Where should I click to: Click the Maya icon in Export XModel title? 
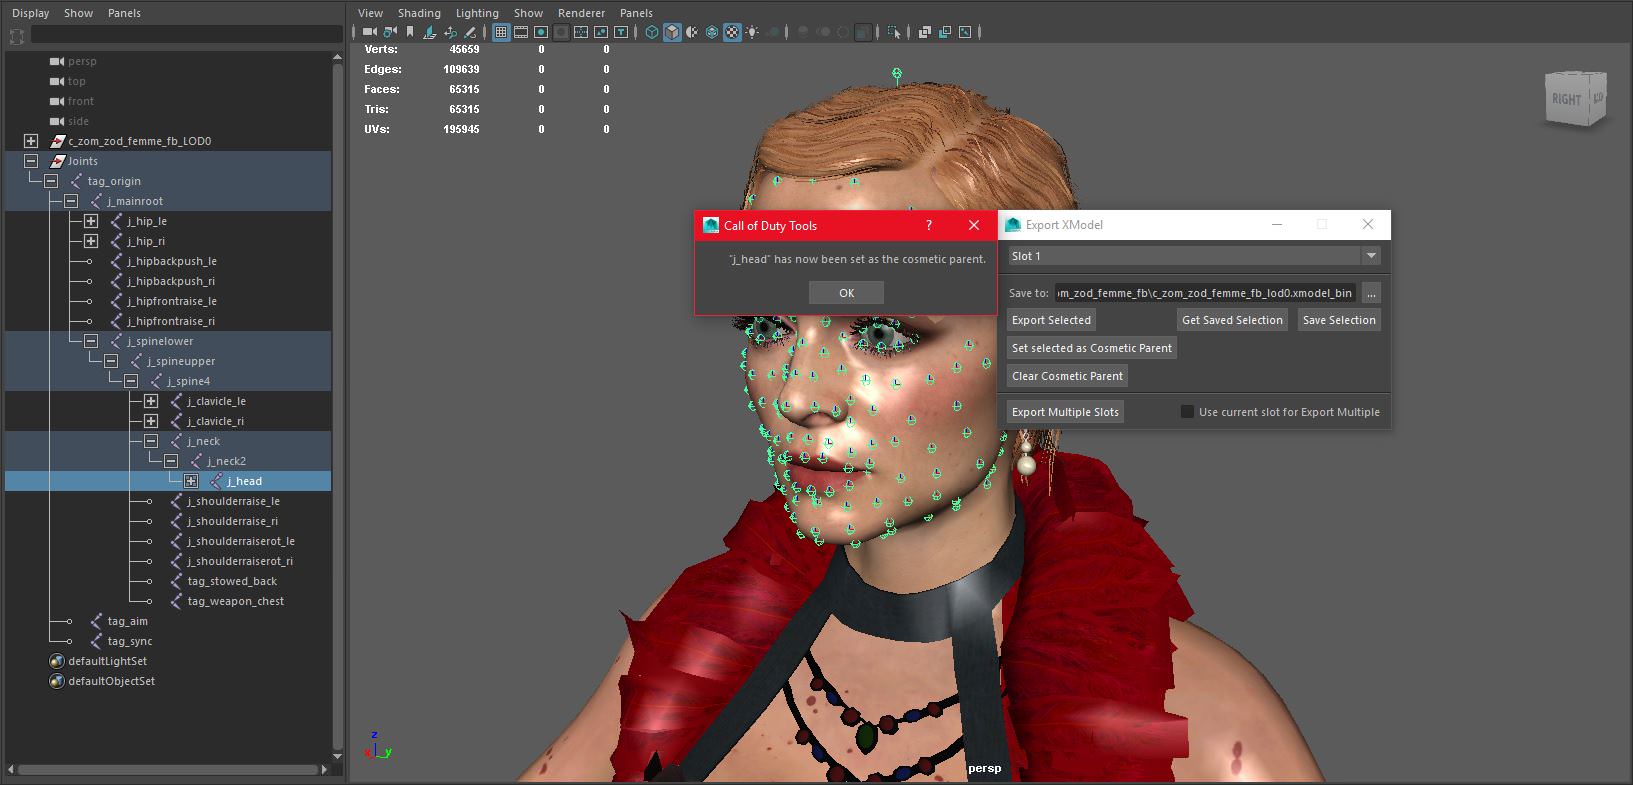(x=1013, y=225)
